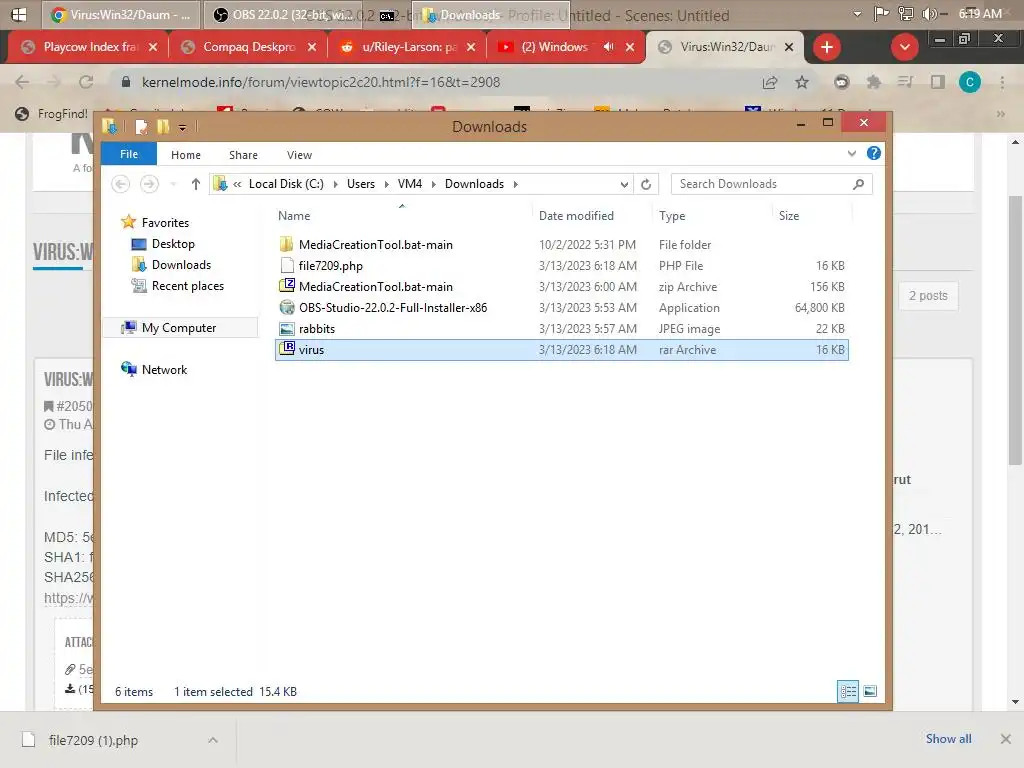
Task: Select the rabbits JPEG image
Action: pyautogui.click(x=562, y=328)
